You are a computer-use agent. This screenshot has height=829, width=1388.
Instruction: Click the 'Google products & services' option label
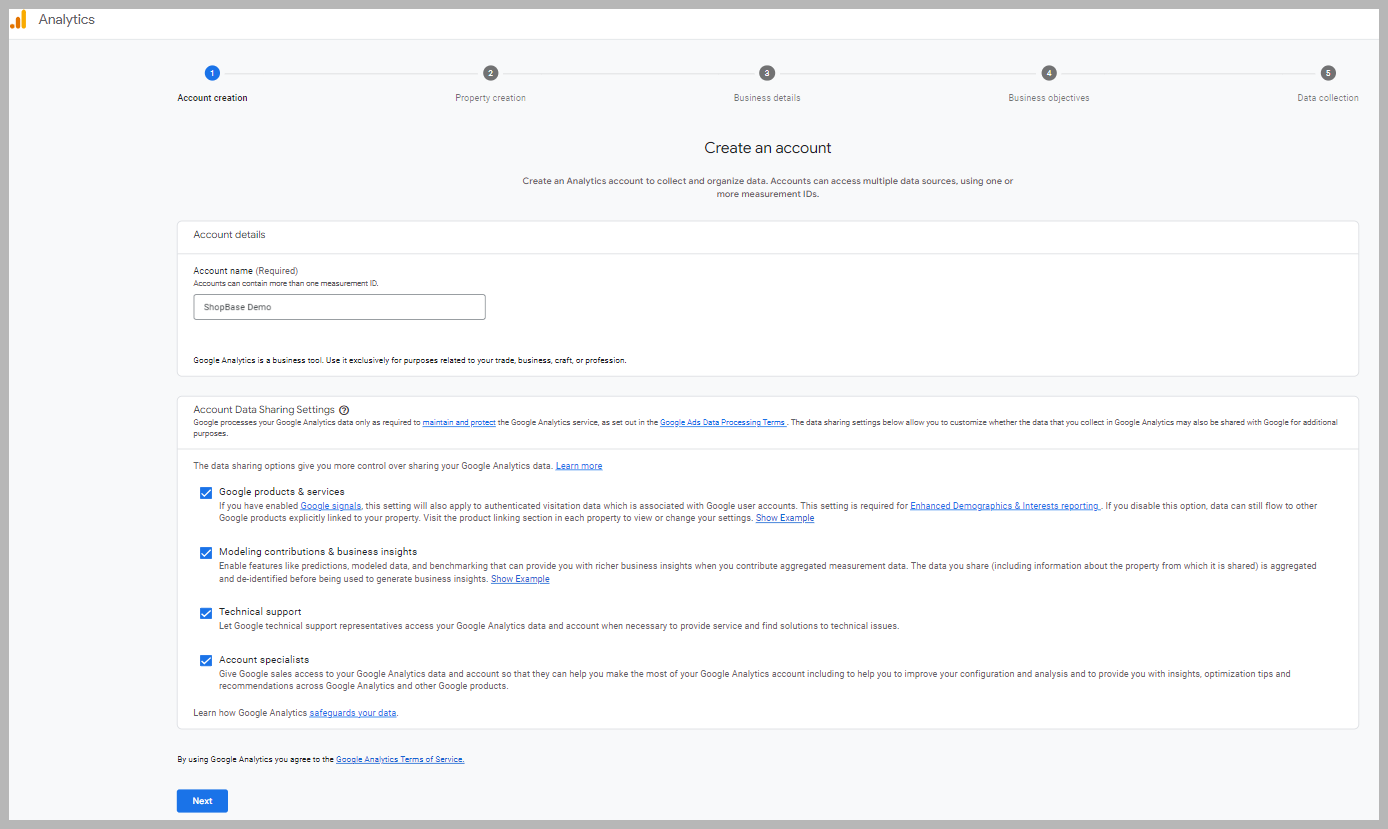pos(282,492)
